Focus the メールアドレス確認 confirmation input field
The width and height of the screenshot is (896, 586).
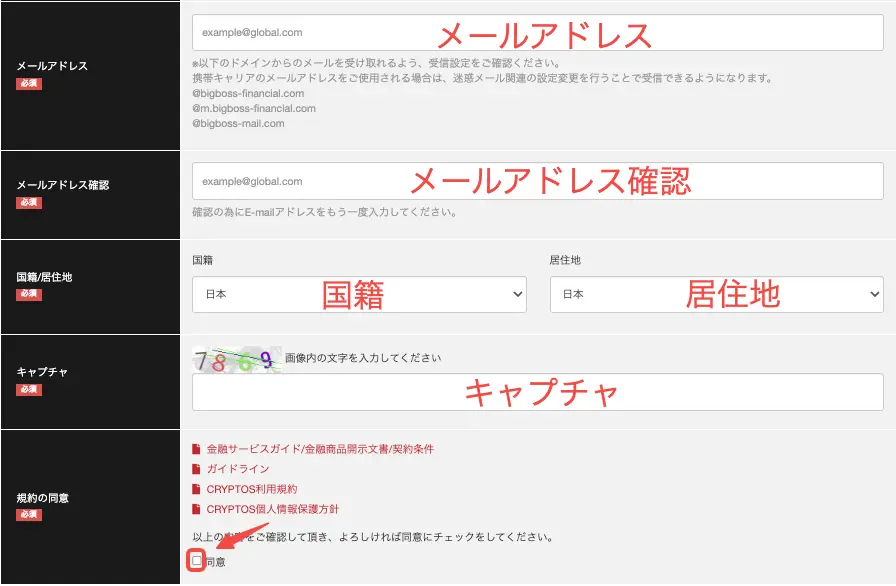point(538,181)
